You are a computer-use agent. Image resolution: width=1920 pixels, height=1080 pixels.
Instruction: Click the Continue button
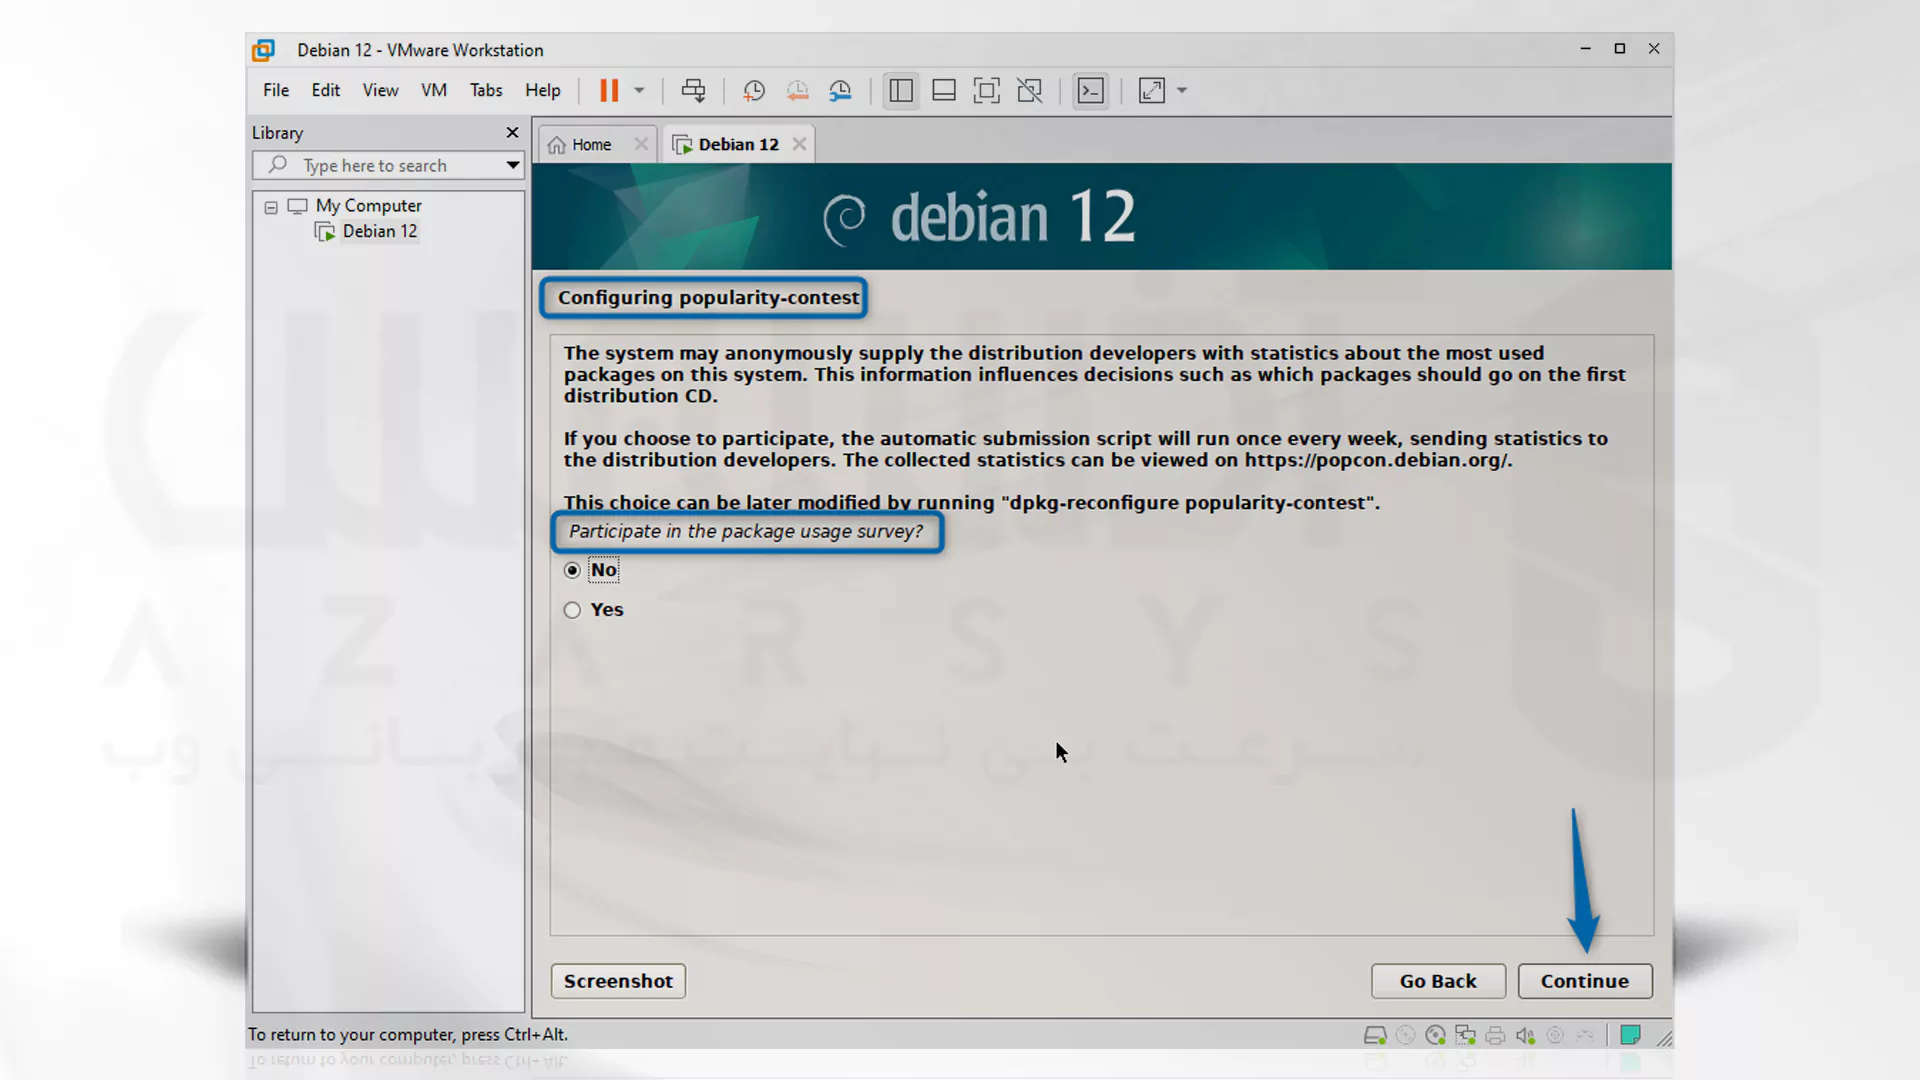click(x=1584, y=980)
